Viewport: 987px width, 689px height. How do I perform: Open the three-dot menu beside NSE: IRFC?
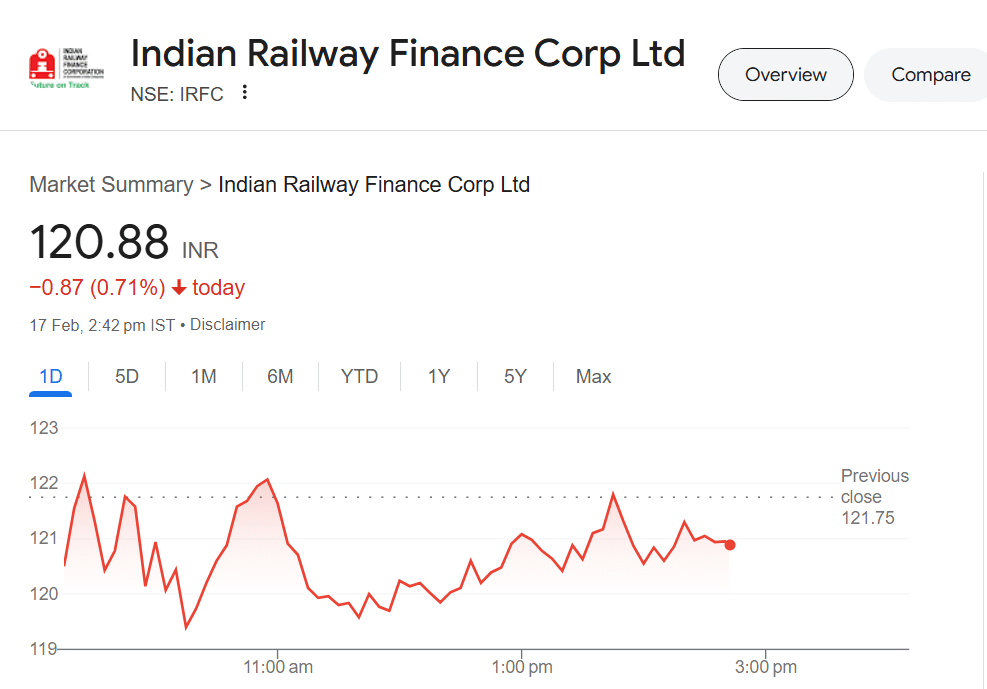point(244,92)
